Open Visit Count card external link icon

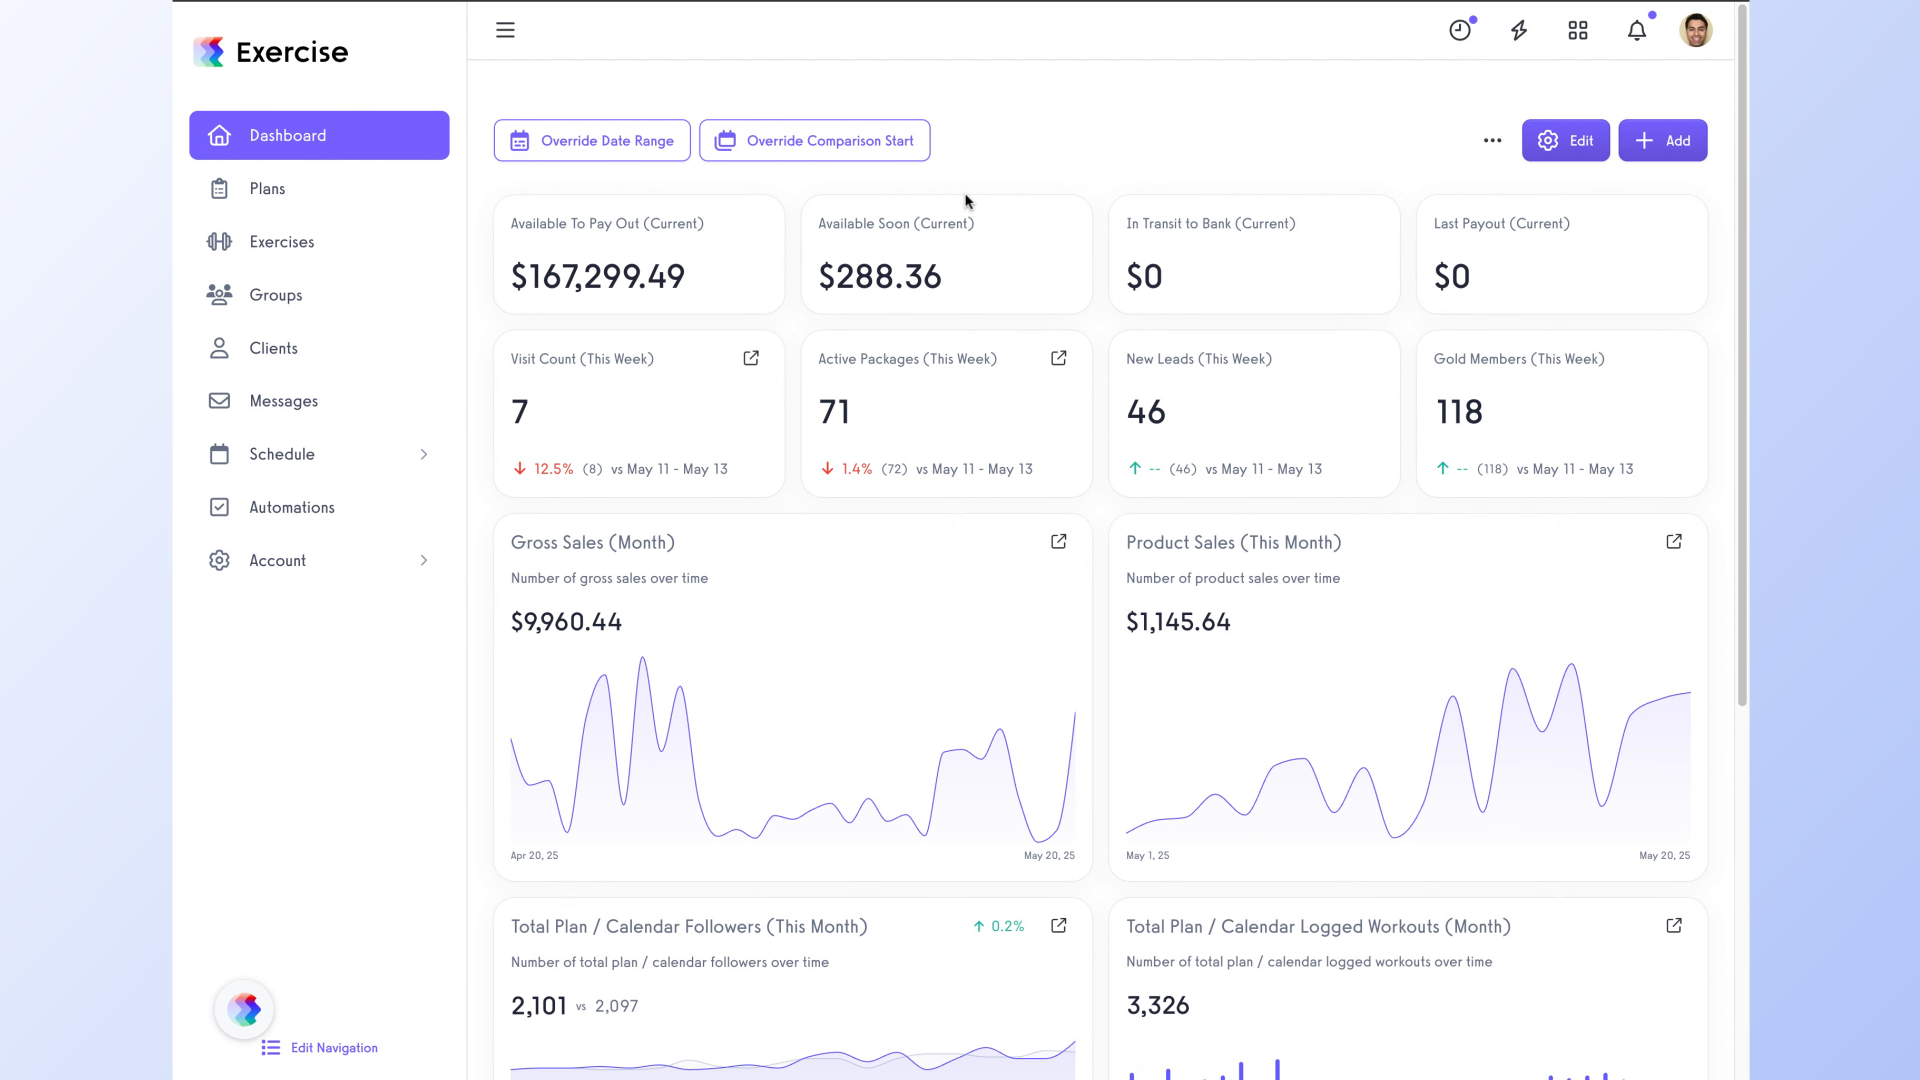(x=751, y=358)
